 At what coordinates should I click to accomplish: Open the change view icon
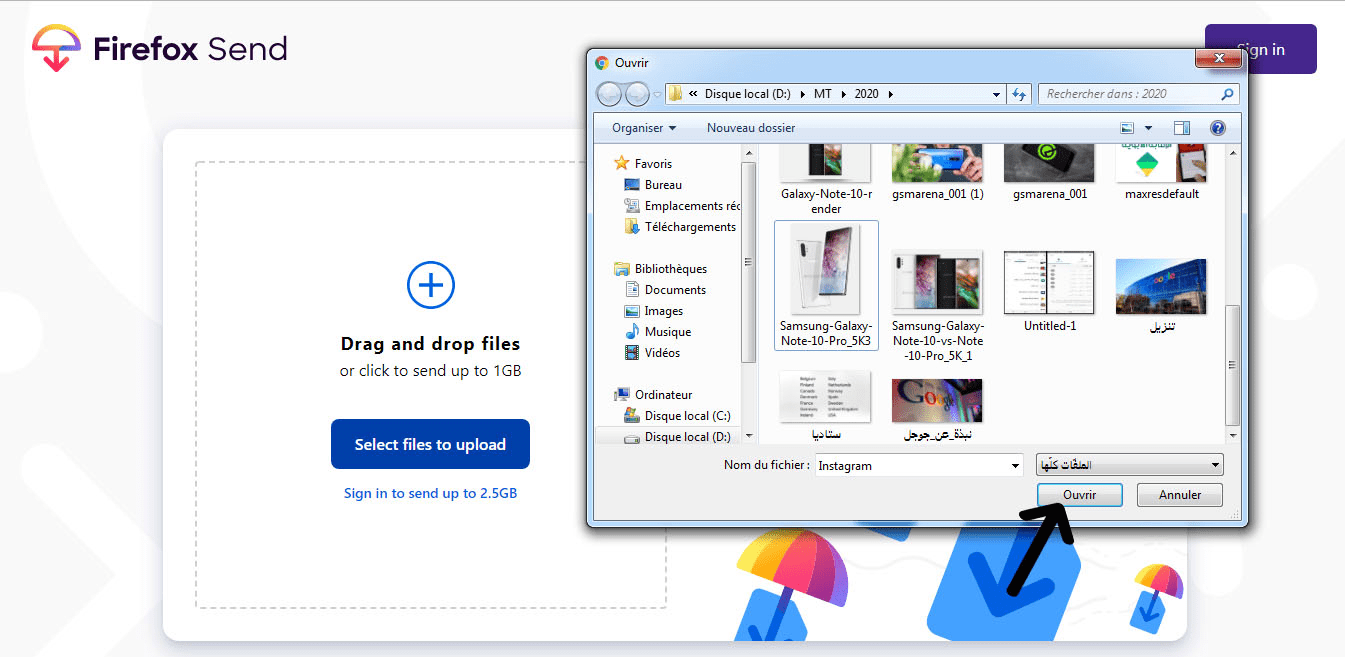tap(1128, 128)
